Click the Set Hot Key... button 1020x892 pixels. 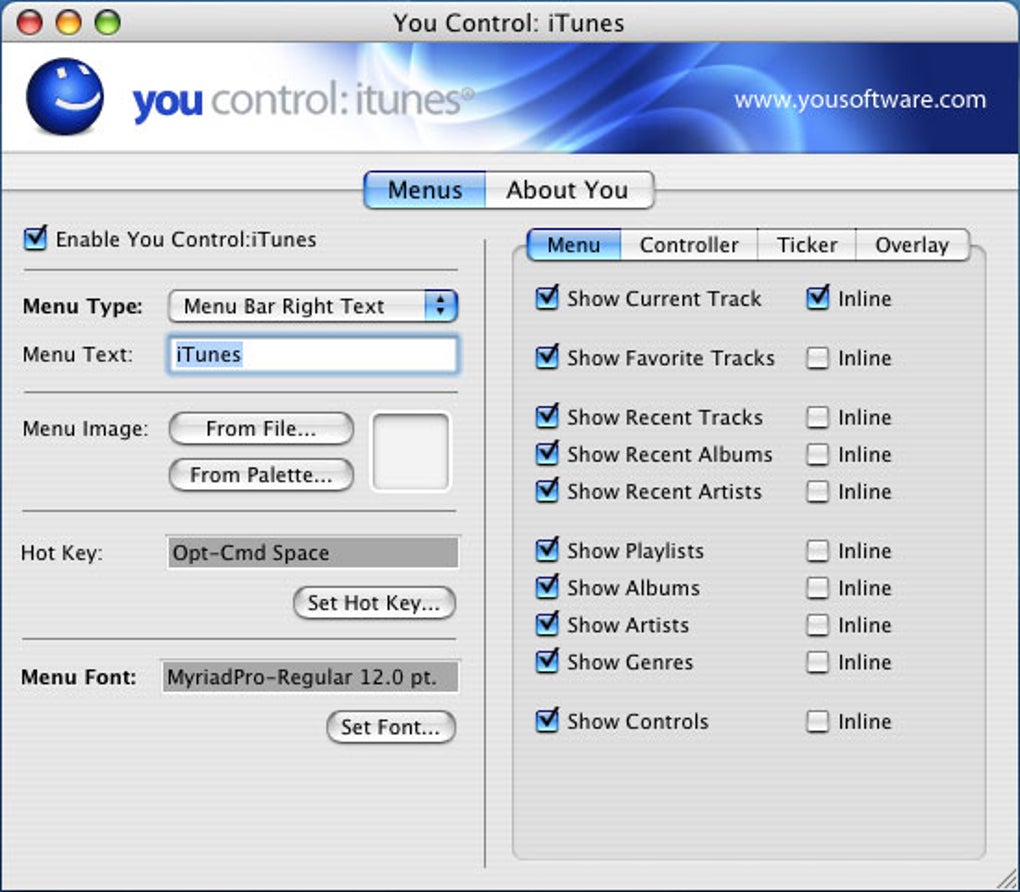pos(374,603)
